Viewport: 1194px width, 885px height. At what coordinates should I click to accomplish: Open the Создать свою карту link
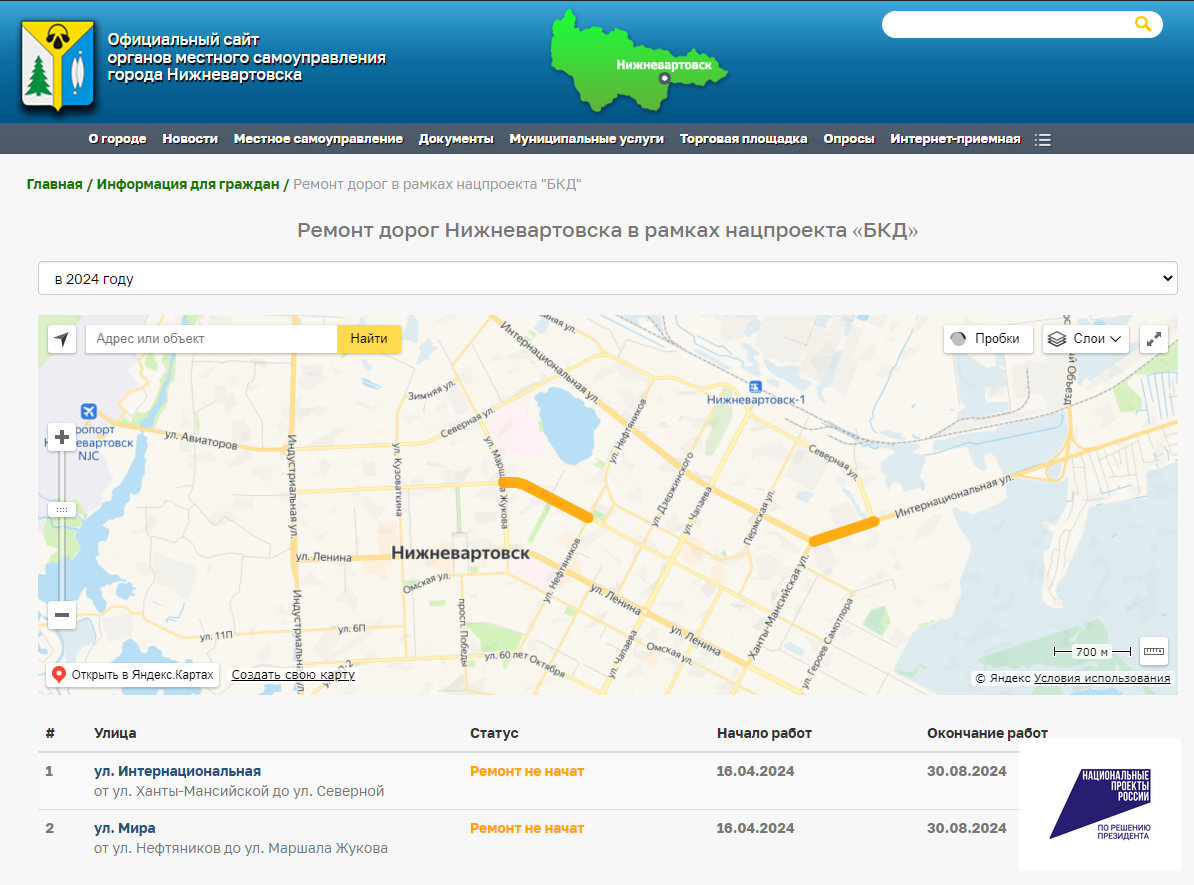click(x=293, y=675)
